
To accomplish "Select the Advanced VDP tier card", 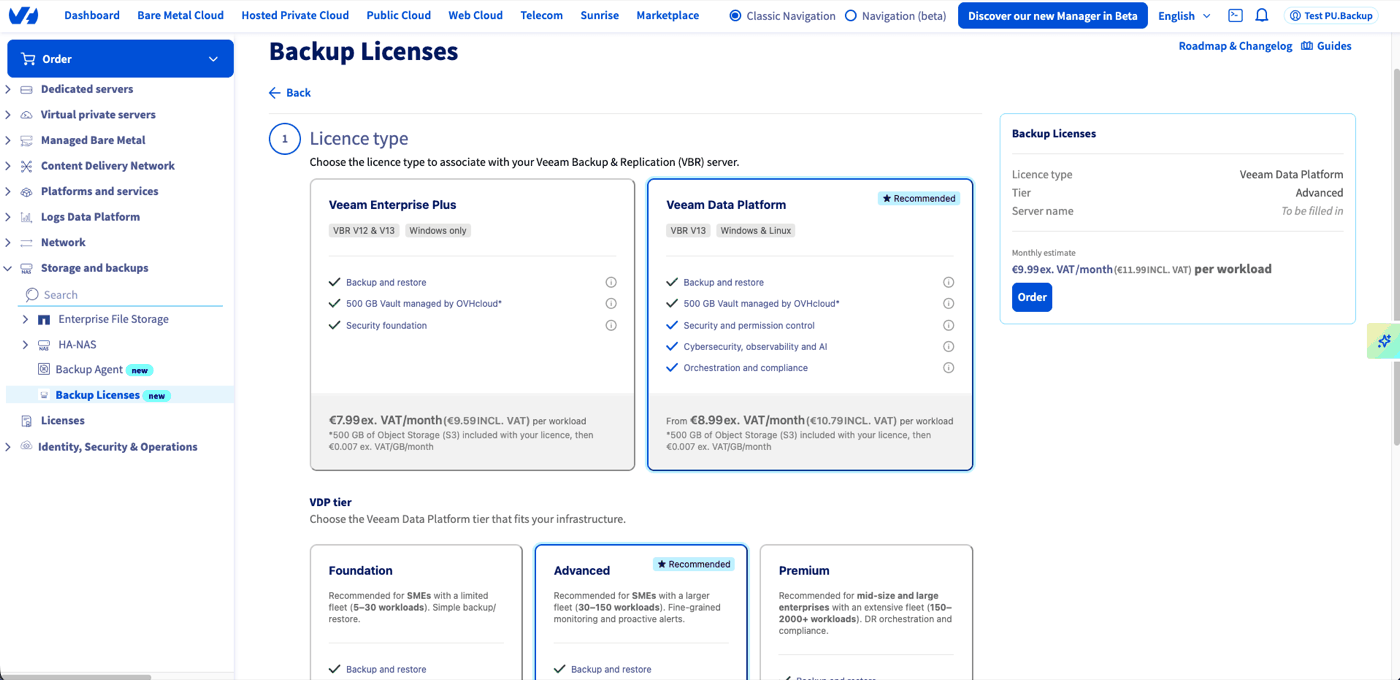I will pos(641,612).
